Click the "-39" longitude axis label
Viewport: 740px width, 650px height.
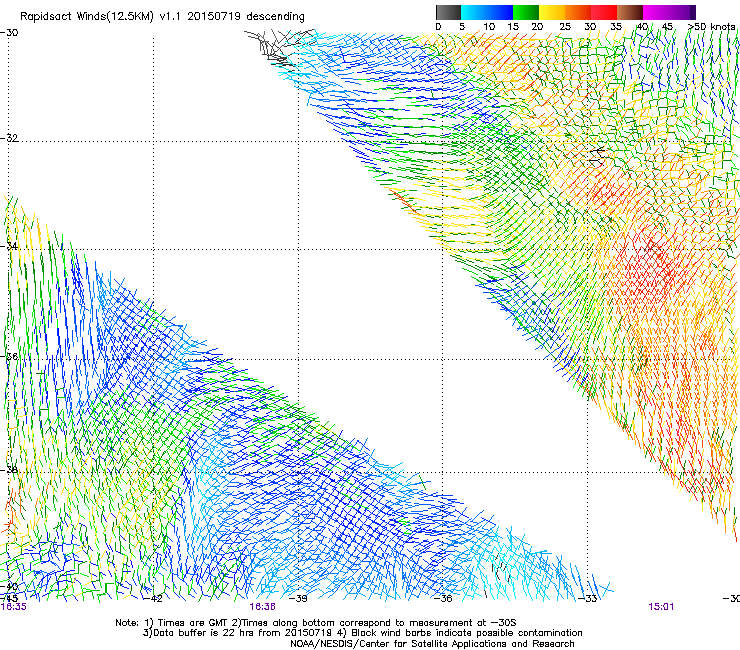point(298,599)
